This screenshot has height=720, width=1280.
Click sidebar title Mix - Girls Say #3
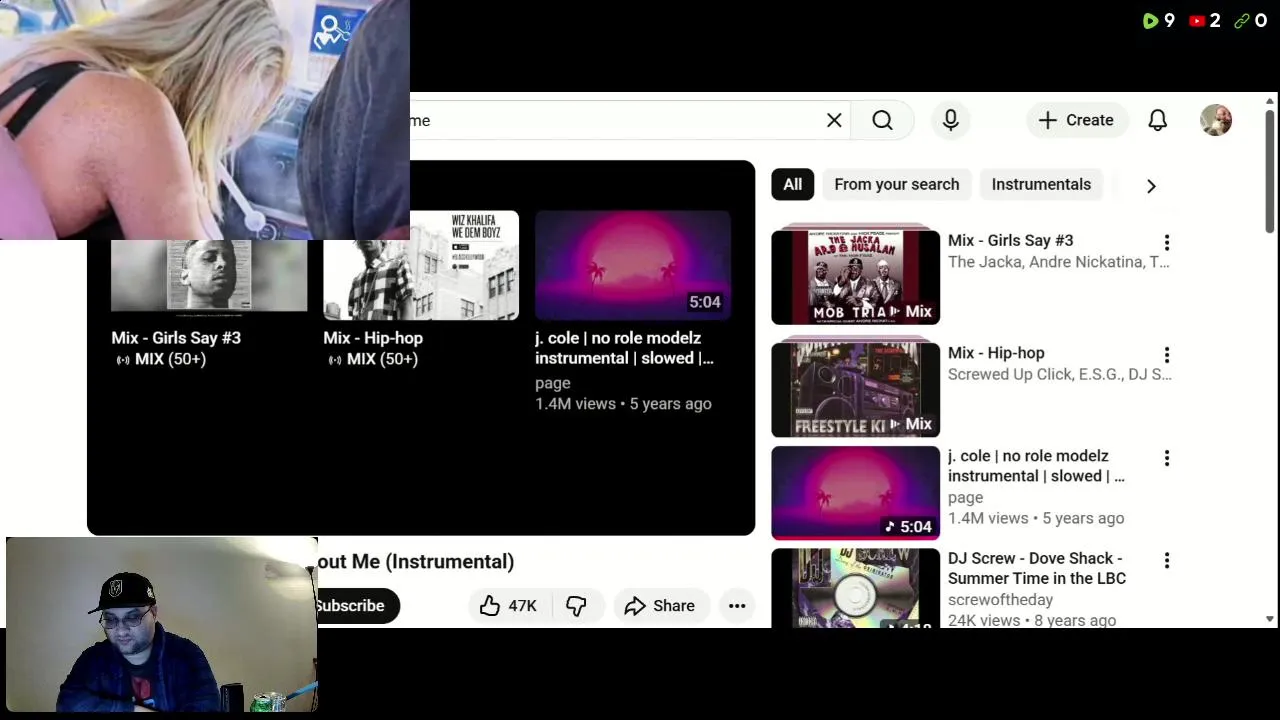click(1010, 240)
